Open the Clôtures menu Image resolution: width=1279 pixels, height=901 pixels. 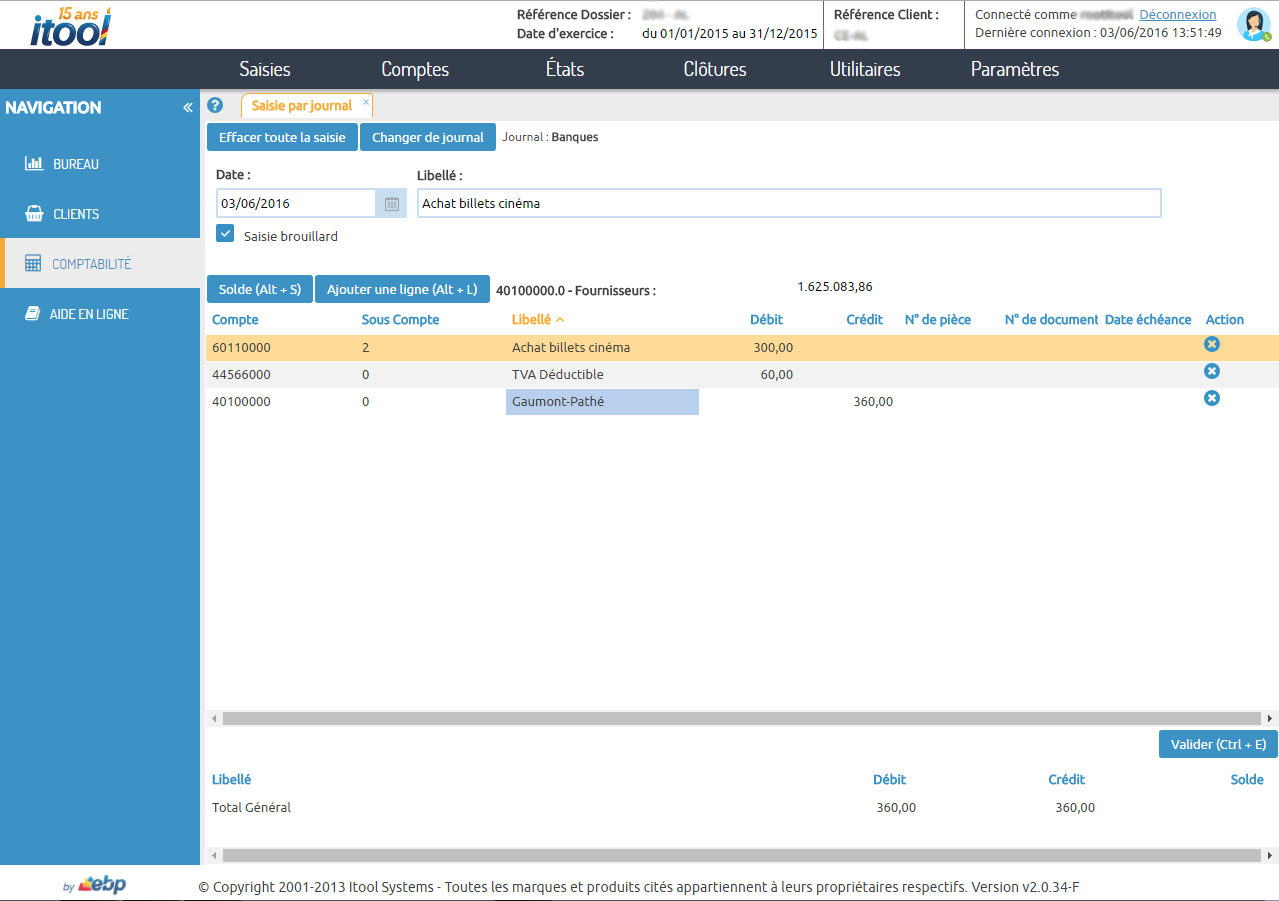pos(714,69)
